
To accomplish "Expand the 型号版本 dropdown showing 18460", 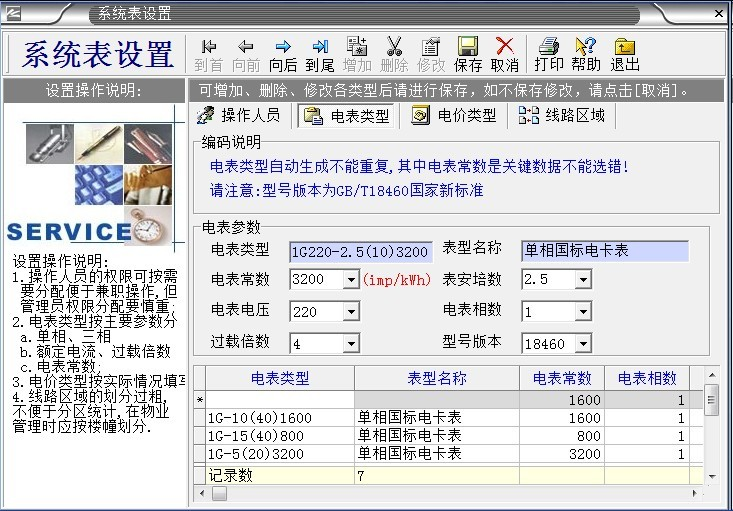I will [583, 343].
